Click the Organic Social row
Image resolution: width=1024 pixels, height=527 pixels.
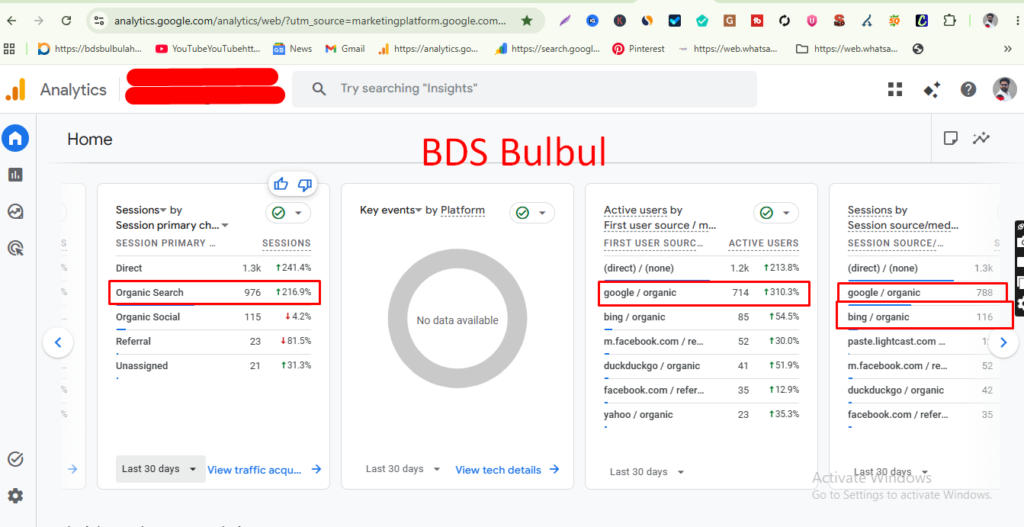pos(213,317)
